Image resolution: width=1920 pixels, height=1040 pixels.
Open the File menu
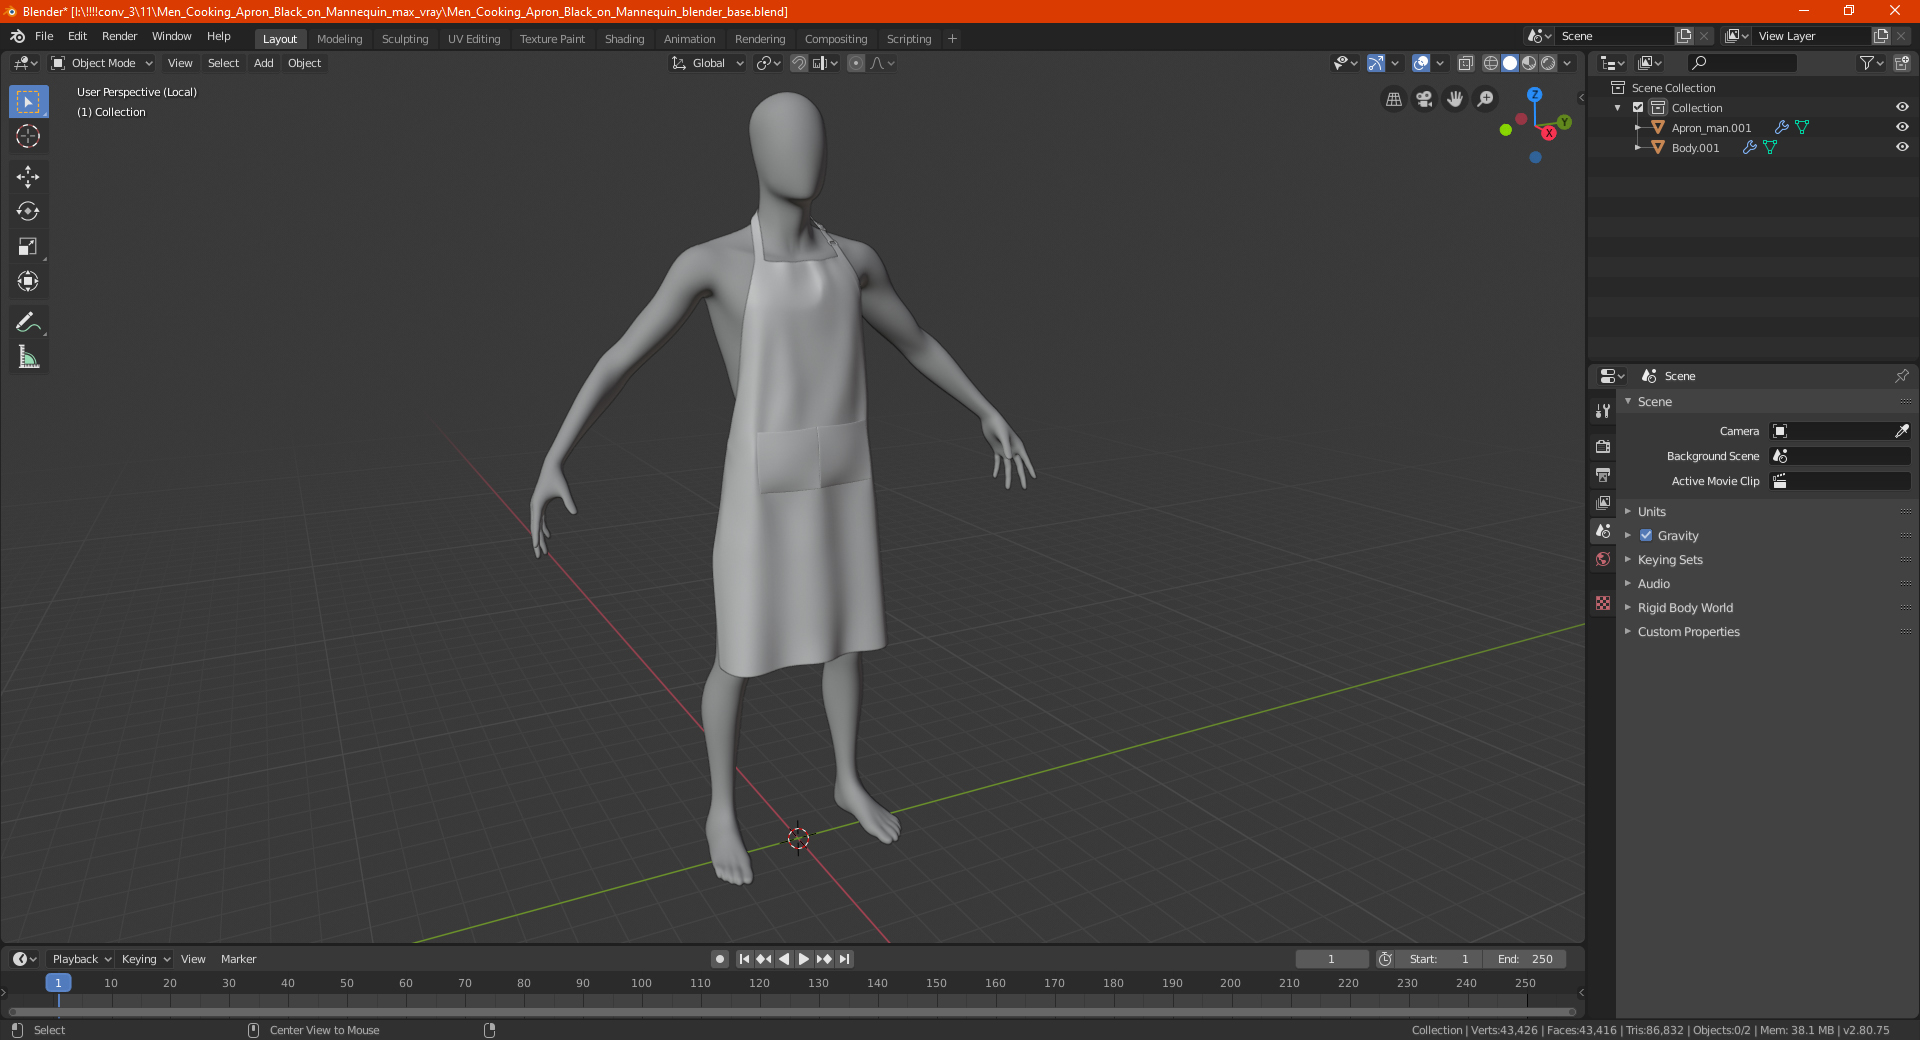click(x=44, y=36)
